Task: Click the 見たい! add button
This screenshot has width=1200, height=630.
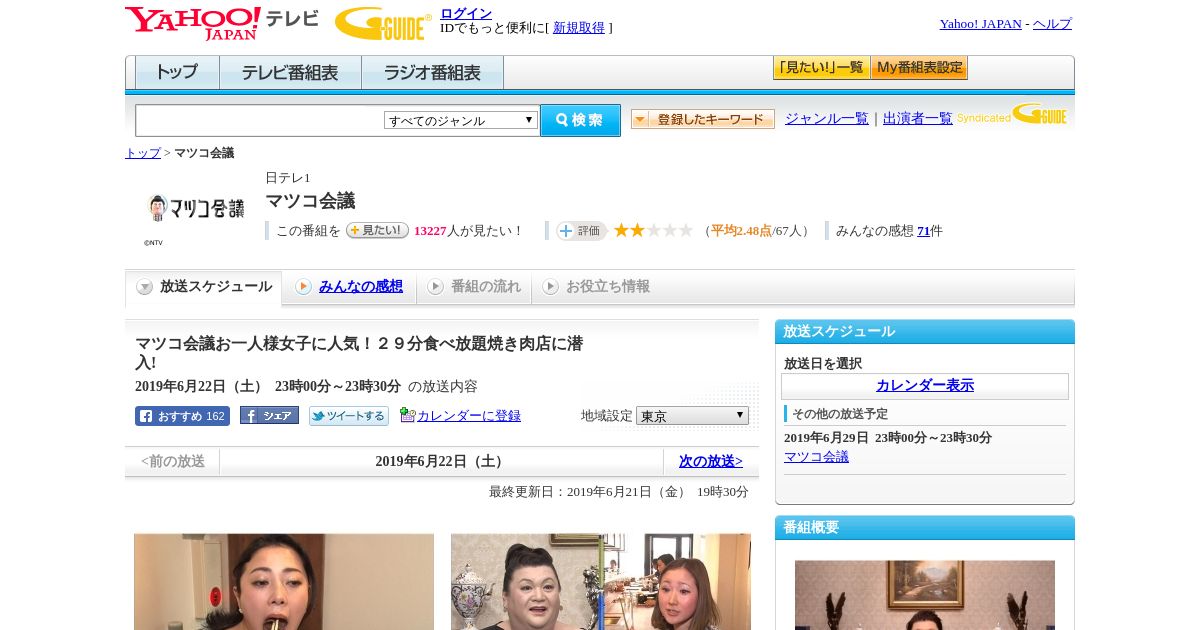Action: coord(377,230)
